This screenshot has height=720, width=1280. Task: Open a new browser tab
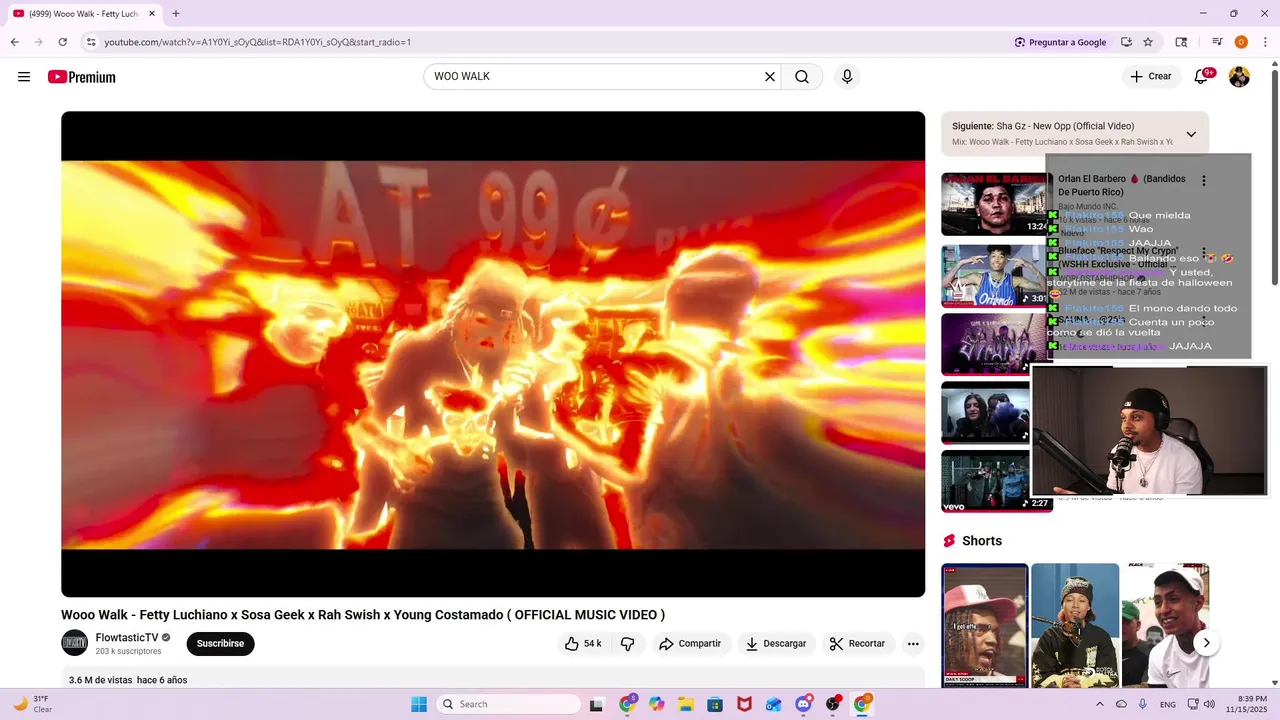(x=176, y=14)
